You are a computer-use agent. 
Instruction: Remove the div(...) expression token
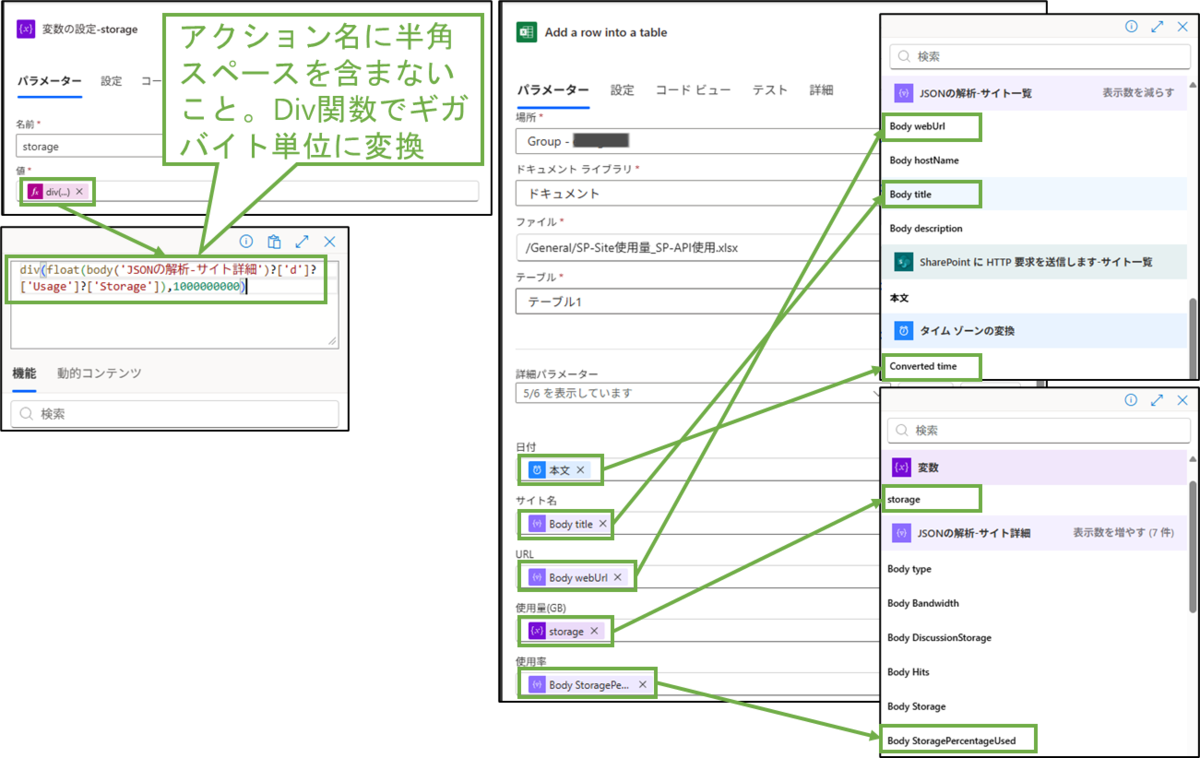pyautogui.click(x=79, y=191)
